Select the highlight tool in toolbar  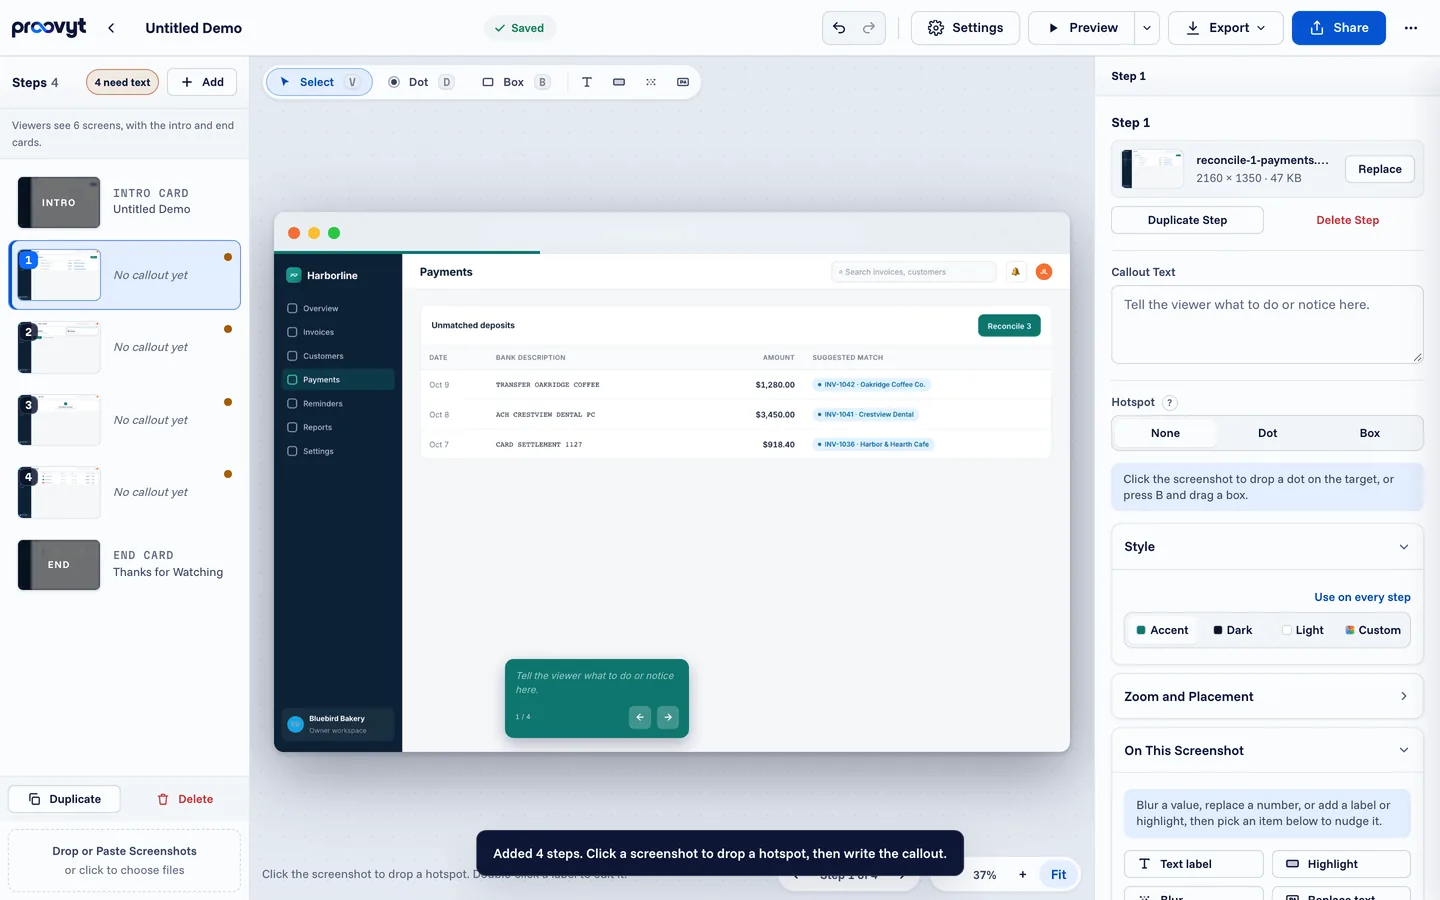tap(619, 82)
